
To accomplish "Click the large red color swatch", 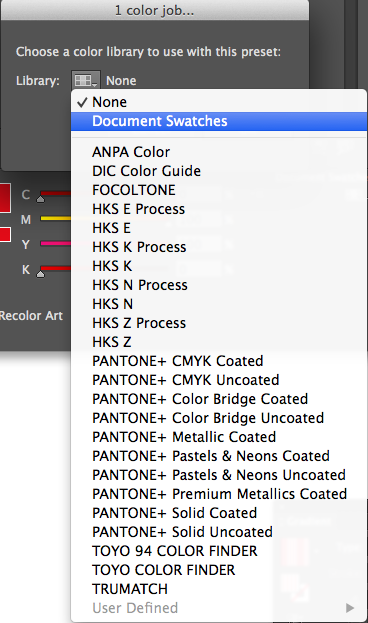I will pyautogui.click(x=5, y=197).
